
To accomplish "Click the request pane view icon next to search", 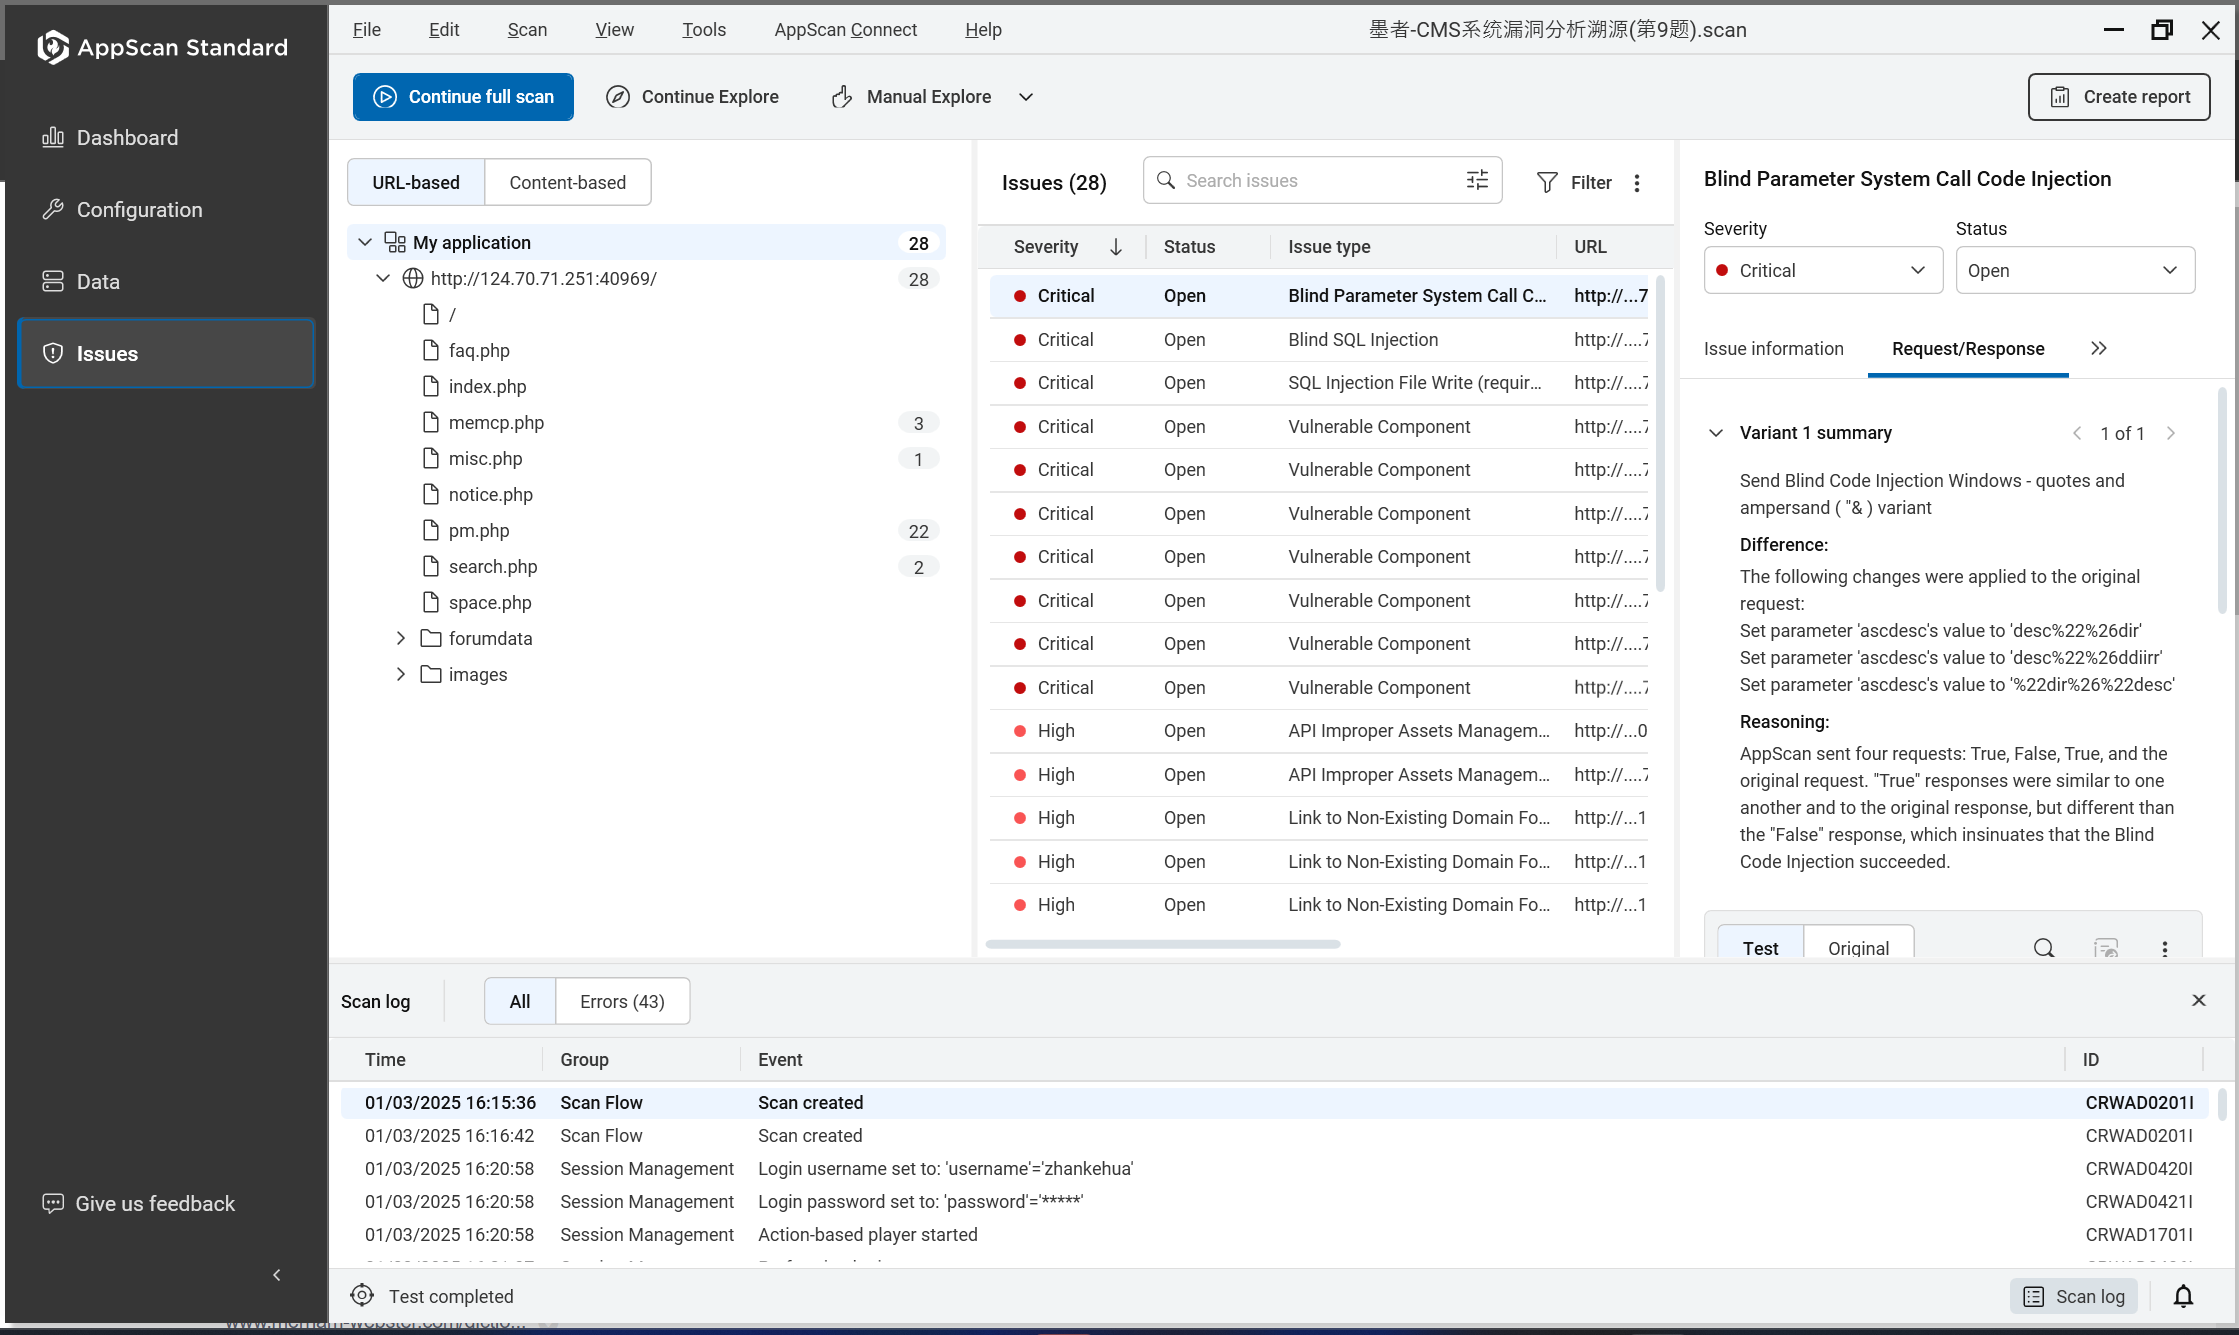I will tap(2106, 948).
